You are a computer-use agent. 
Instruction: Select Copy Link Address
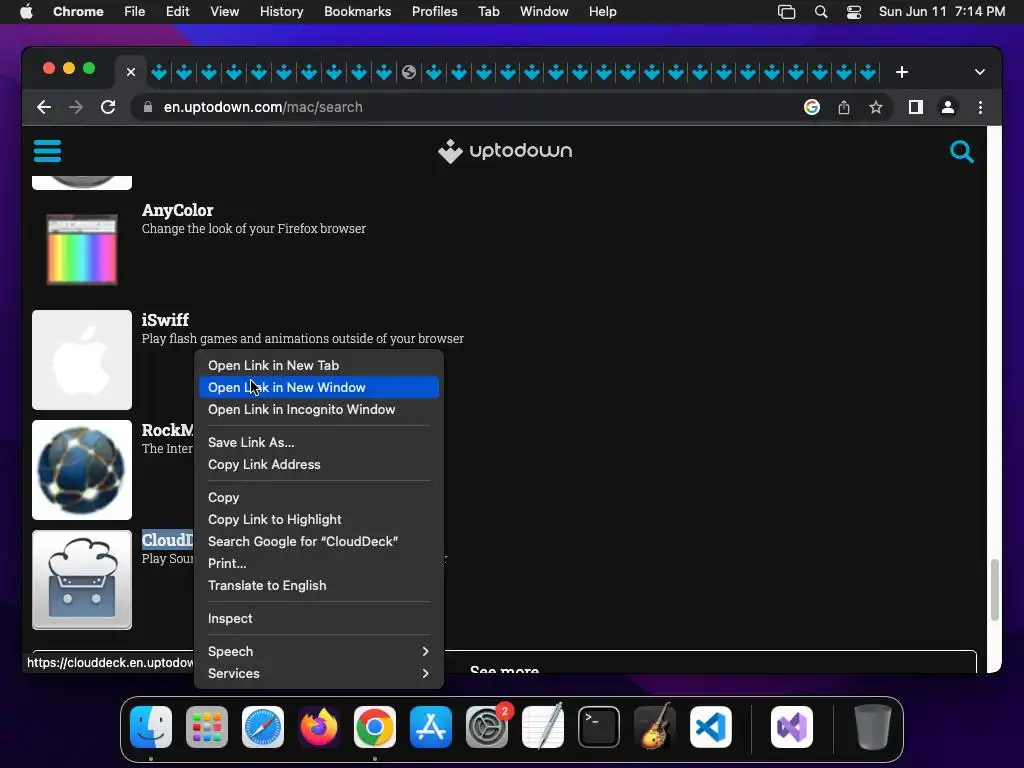tap(319, 464)
